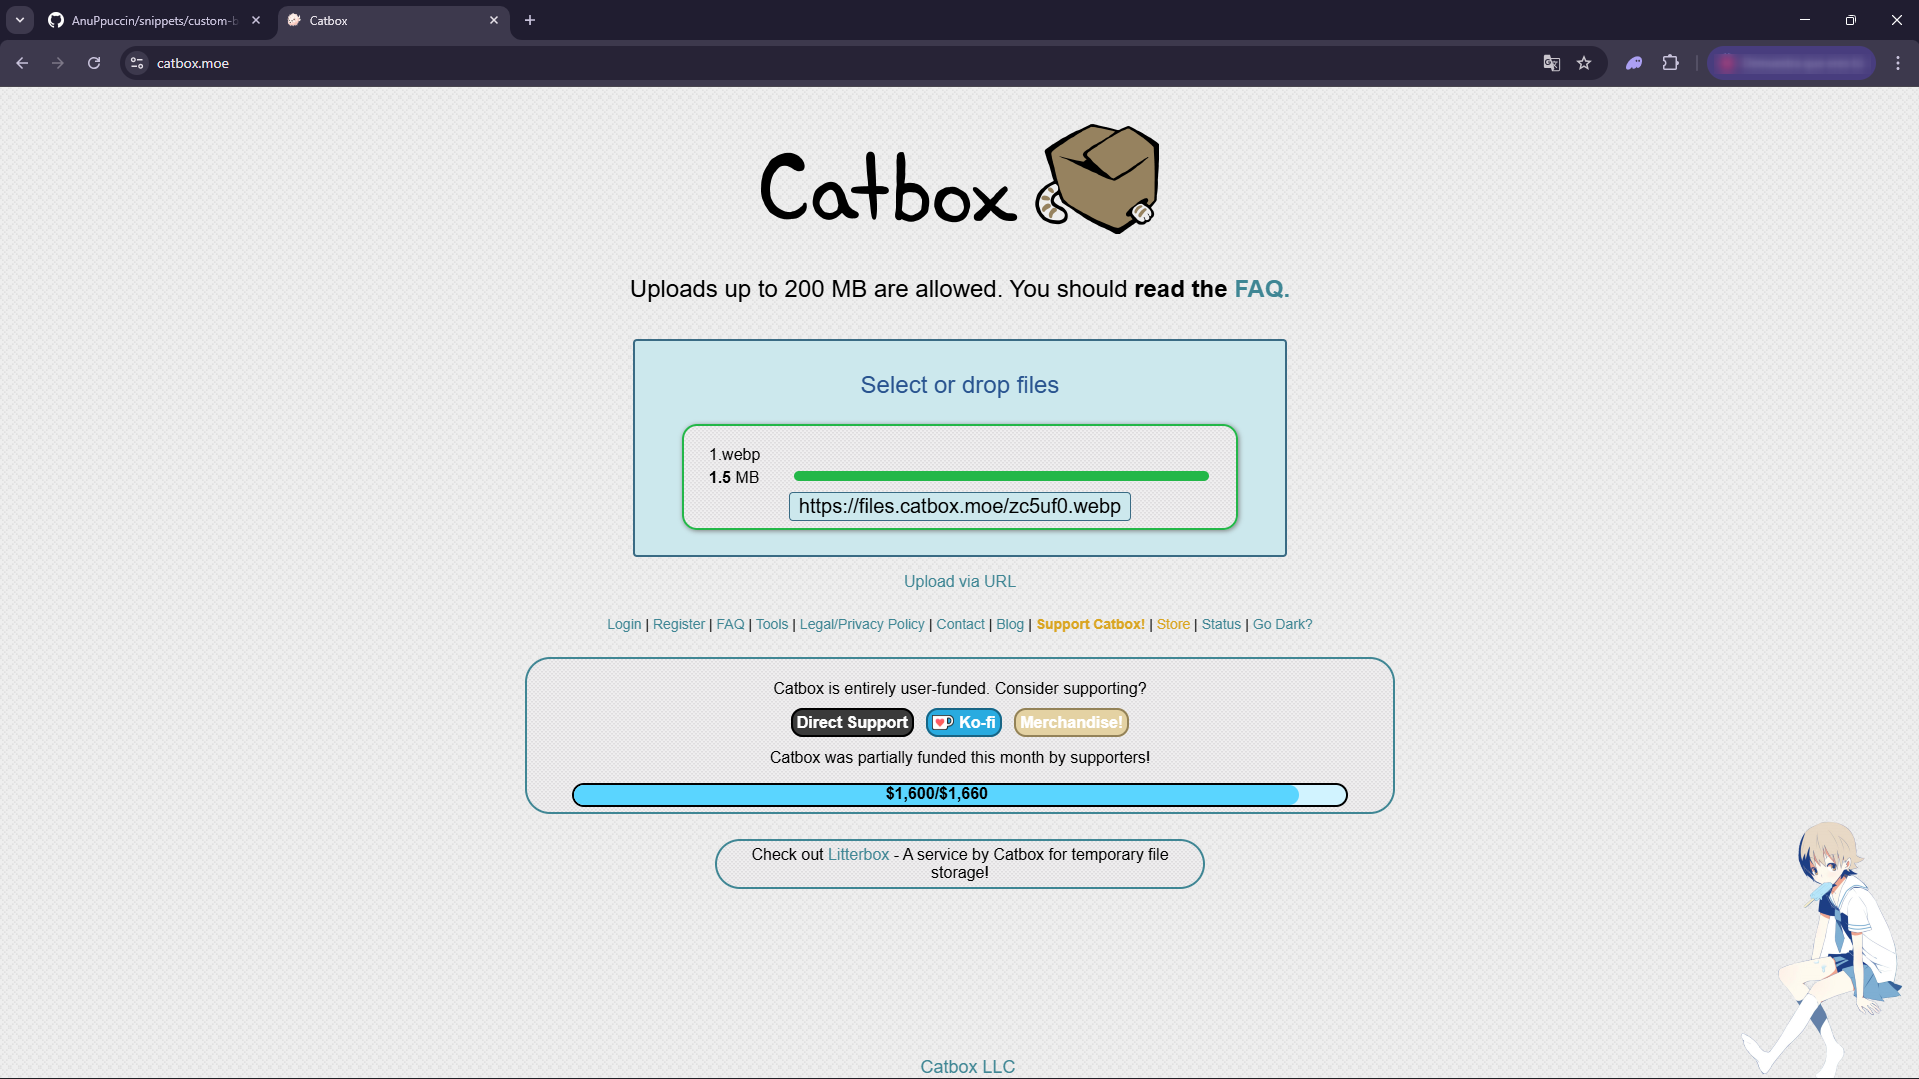Open the Litterbox link

click(858, 854)
